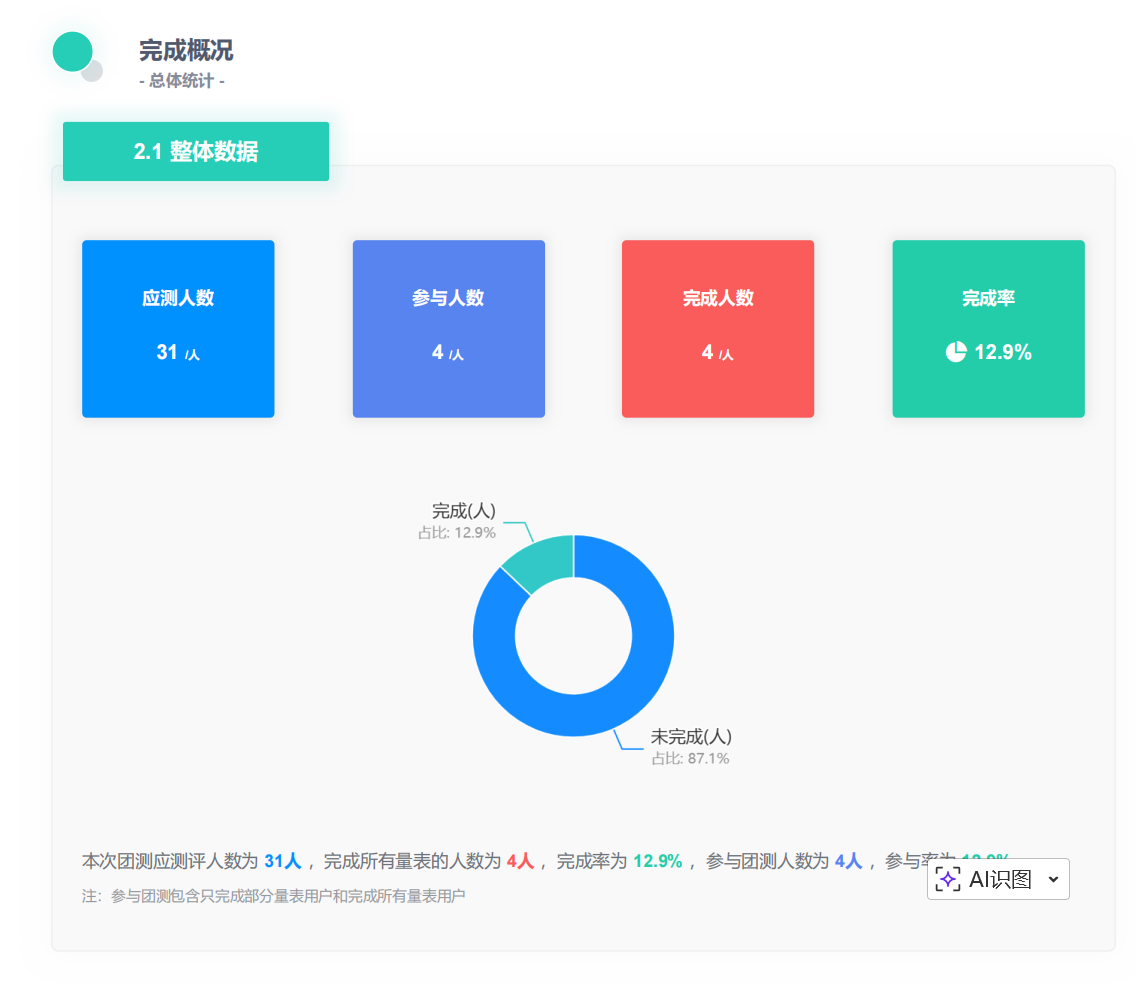Click the AI识图 scan icon
Image resolution: width=1136 pixels, height=999 pixels.
[x=948, y=879]
